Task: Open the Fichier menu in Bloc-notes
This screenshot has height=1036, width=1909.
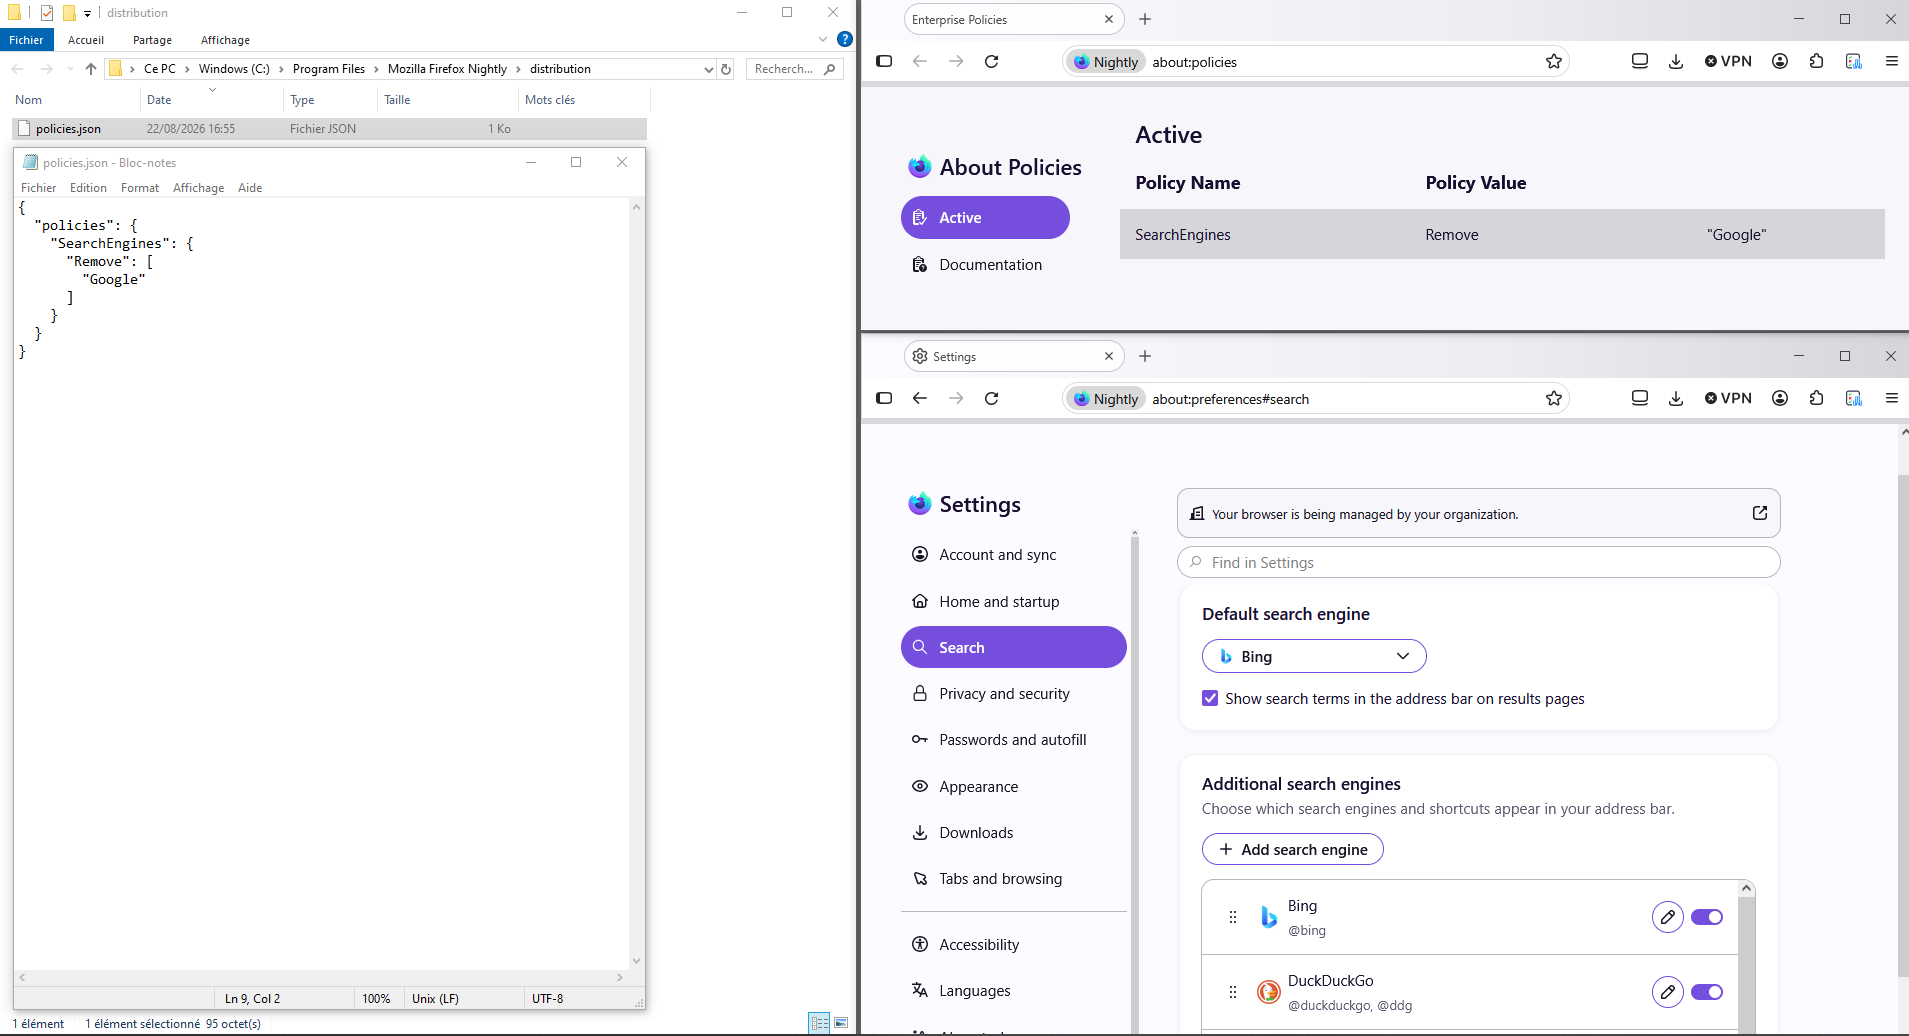Action: (x=39, y=188)
